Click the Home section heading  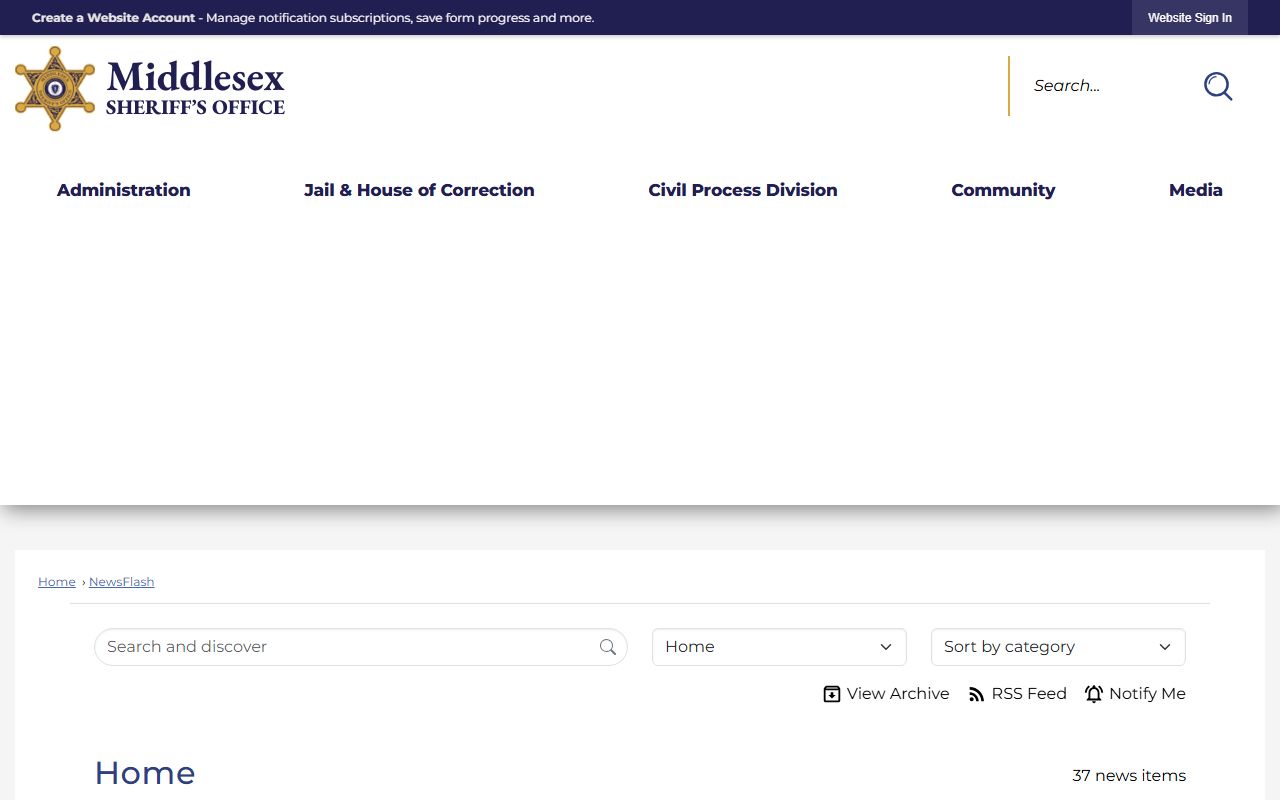tap(145, 773)
